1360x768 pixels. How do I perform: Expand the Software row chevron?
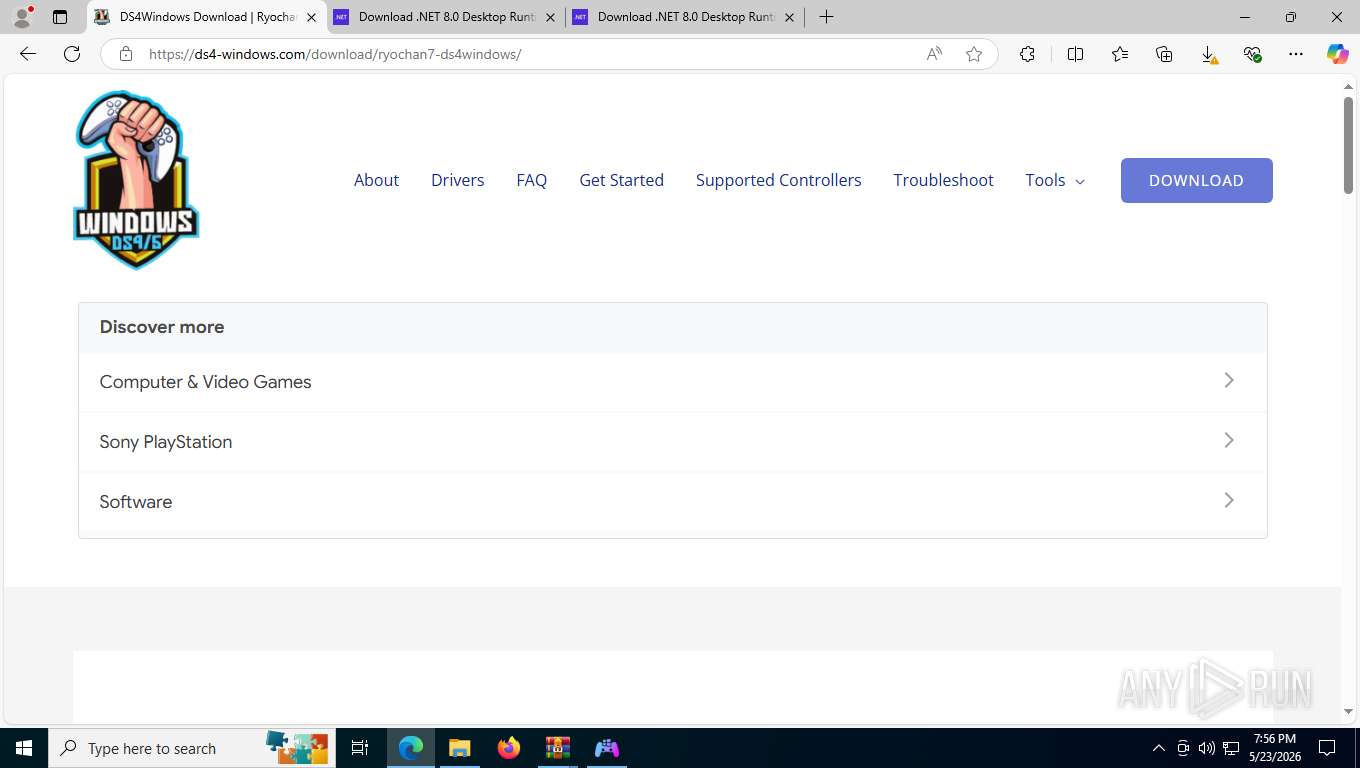[x=1229, y=500]
